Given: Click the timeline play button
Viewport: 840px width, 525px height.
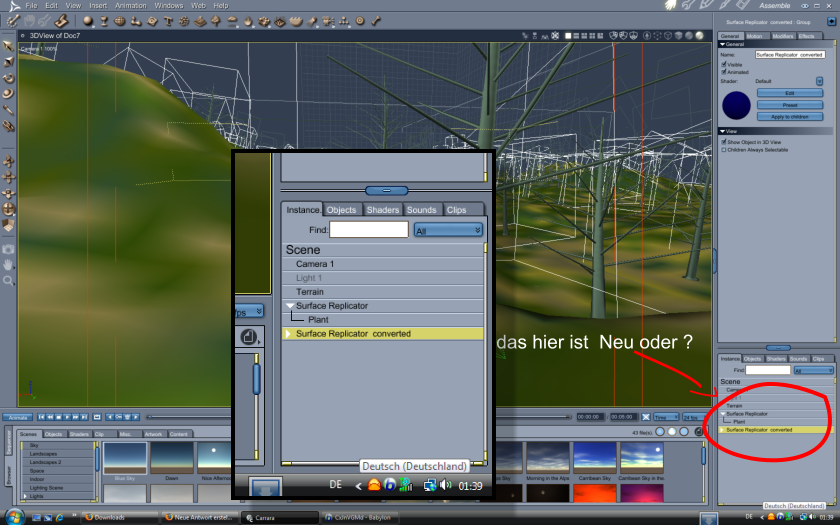Looking at the screenshot, I should [67, 417].
